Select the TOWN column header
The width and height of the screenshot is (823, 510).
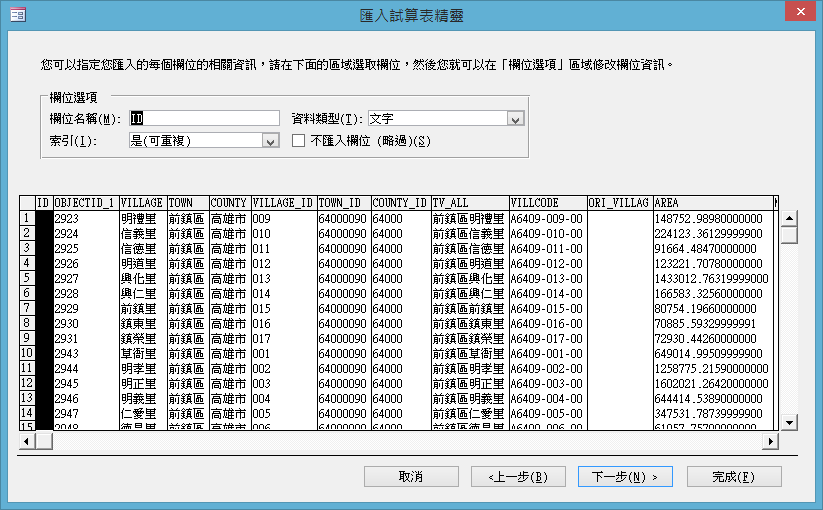tap(187, 203)
